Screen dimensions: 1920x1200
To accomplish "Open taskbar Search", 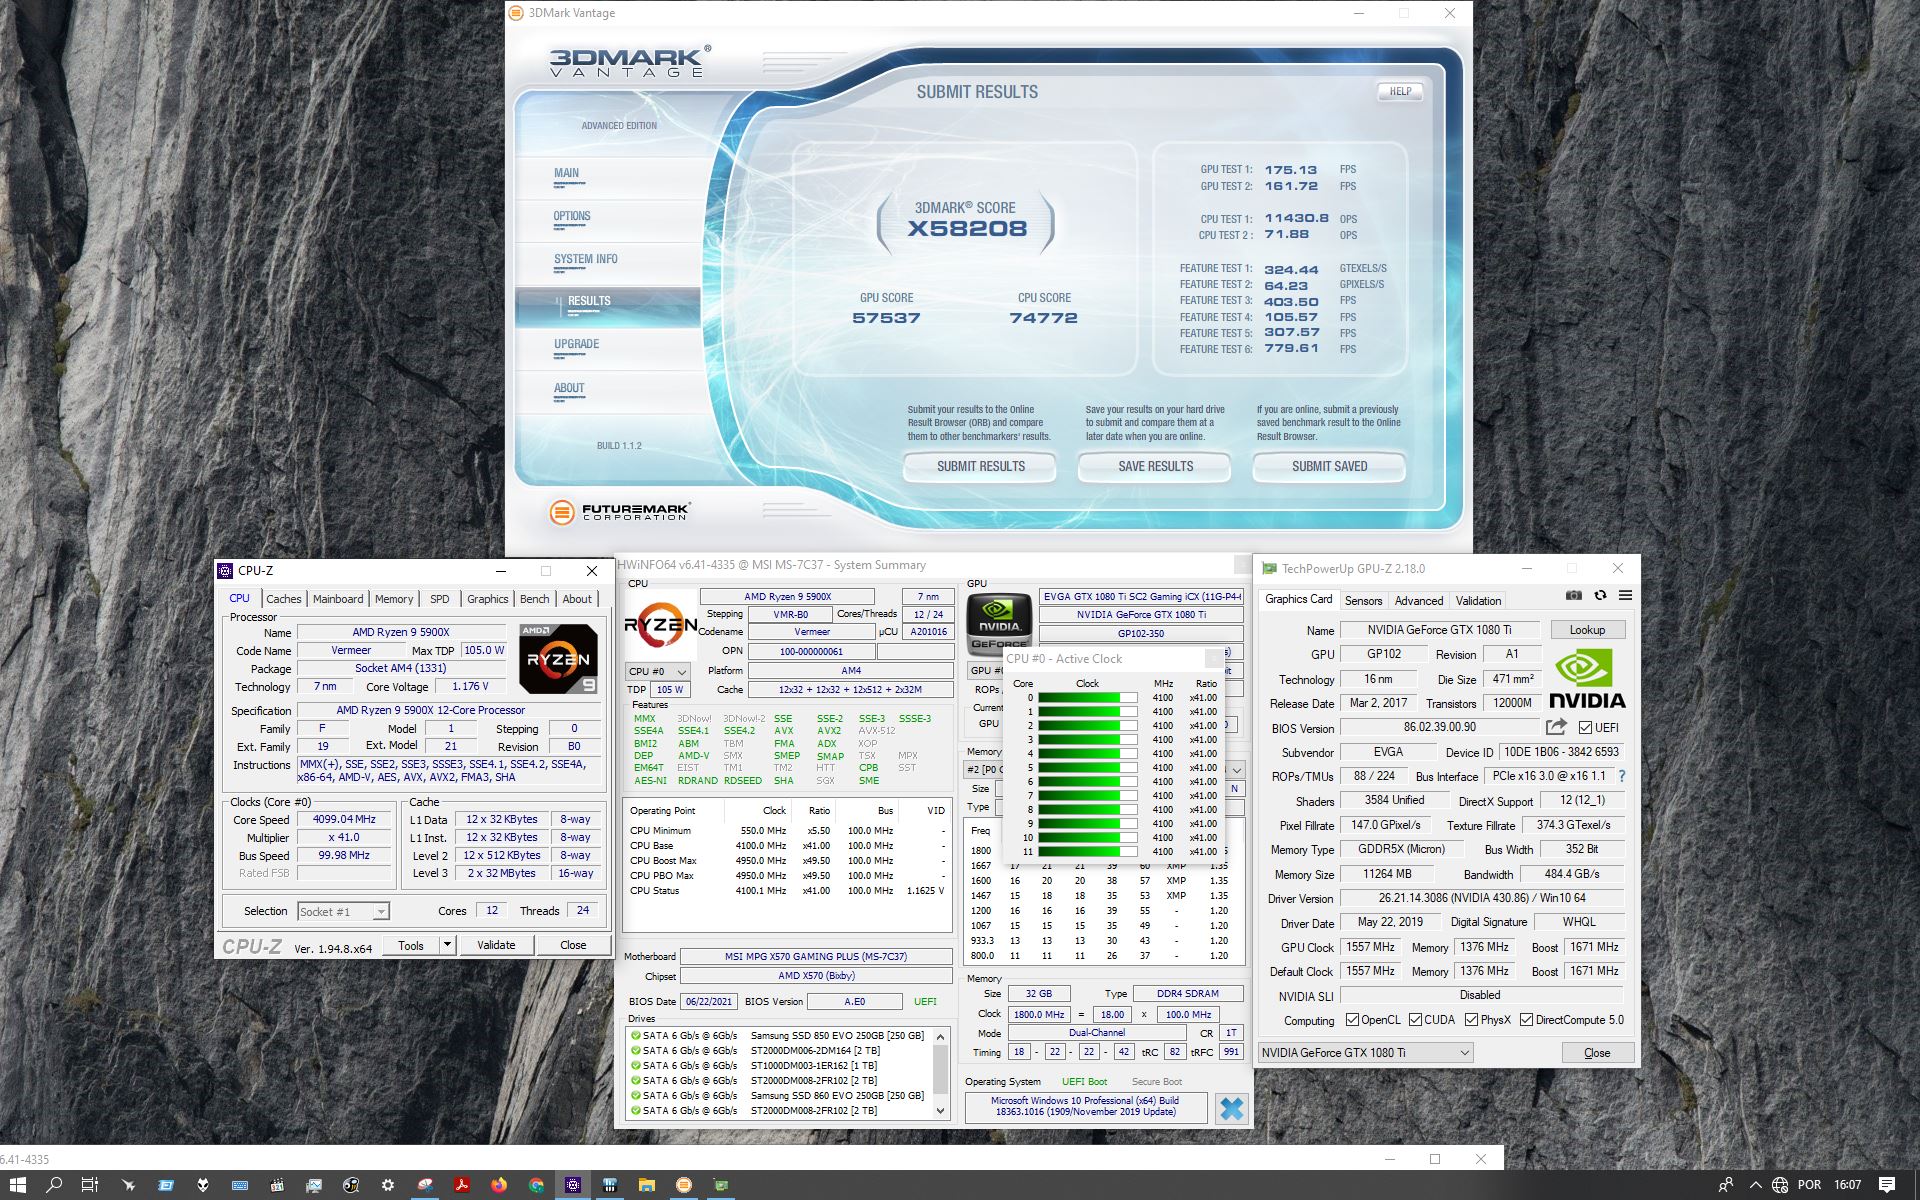I will [x=54, y=1185].
